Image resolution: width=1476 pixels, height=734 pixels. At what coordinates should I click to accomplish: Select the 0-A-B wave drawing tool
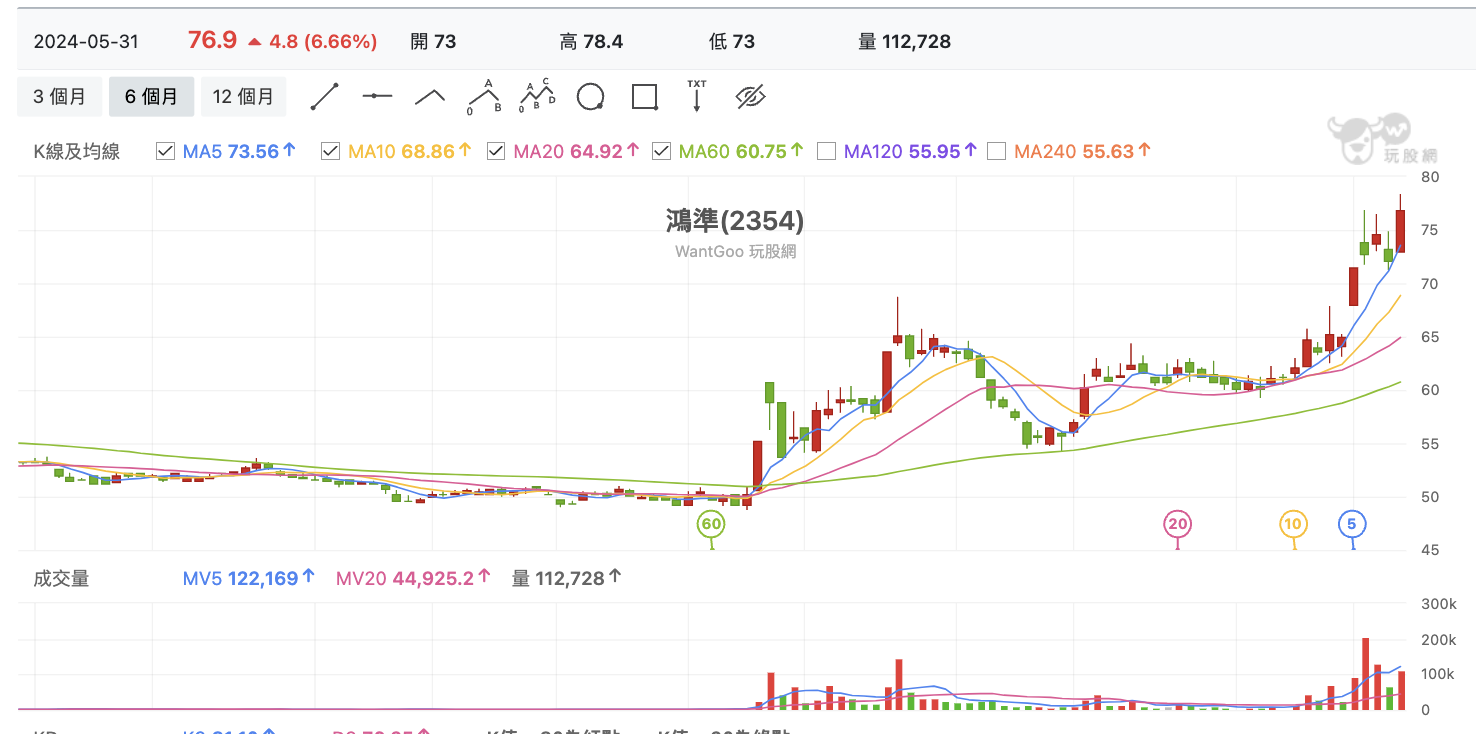(x=485, y=96)
